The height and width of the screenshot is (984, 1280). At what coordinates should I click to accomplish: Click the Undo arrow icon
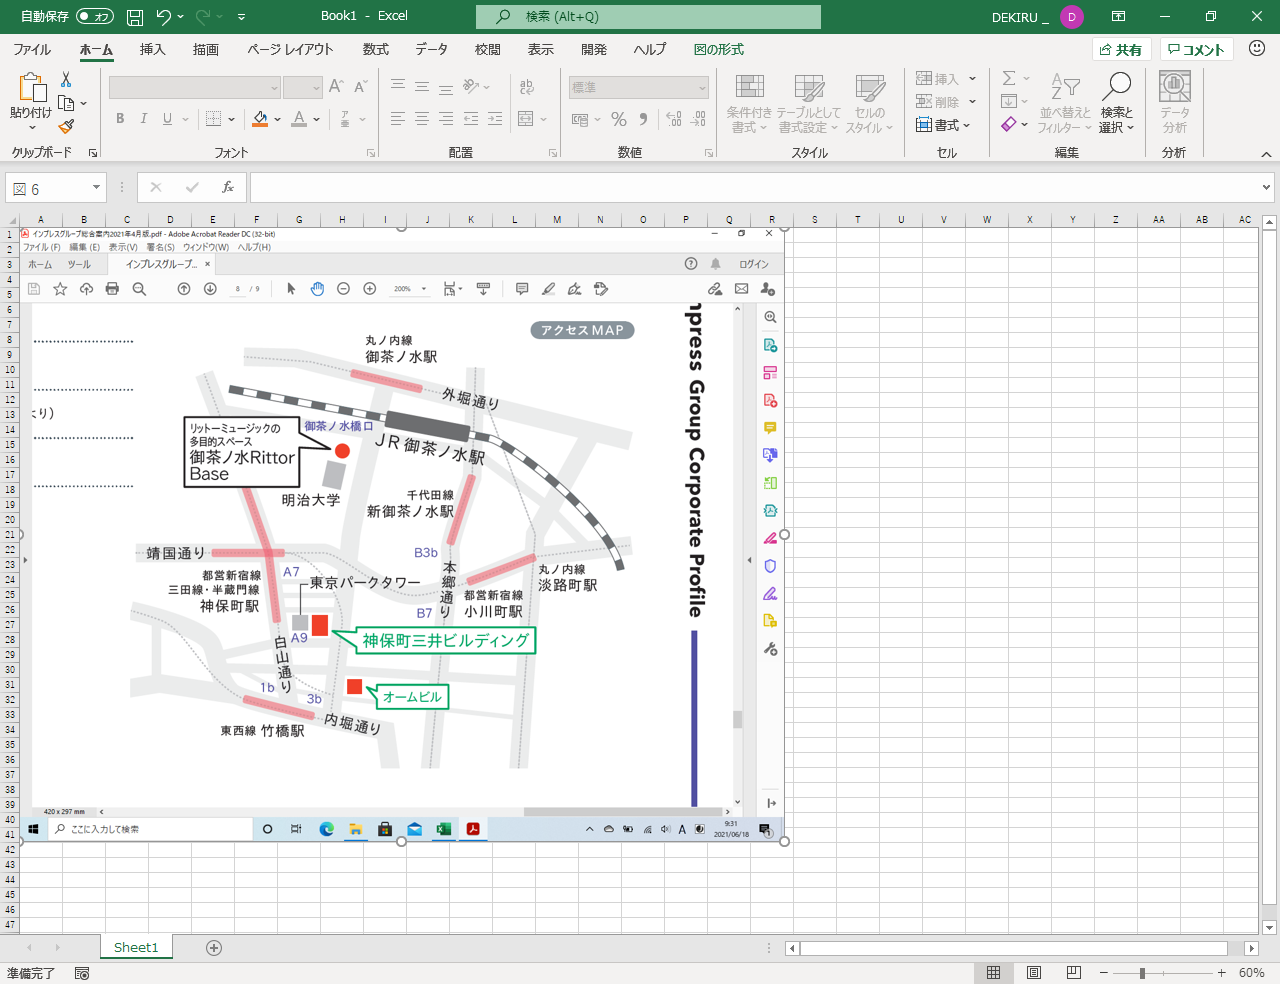pos(164,16)
